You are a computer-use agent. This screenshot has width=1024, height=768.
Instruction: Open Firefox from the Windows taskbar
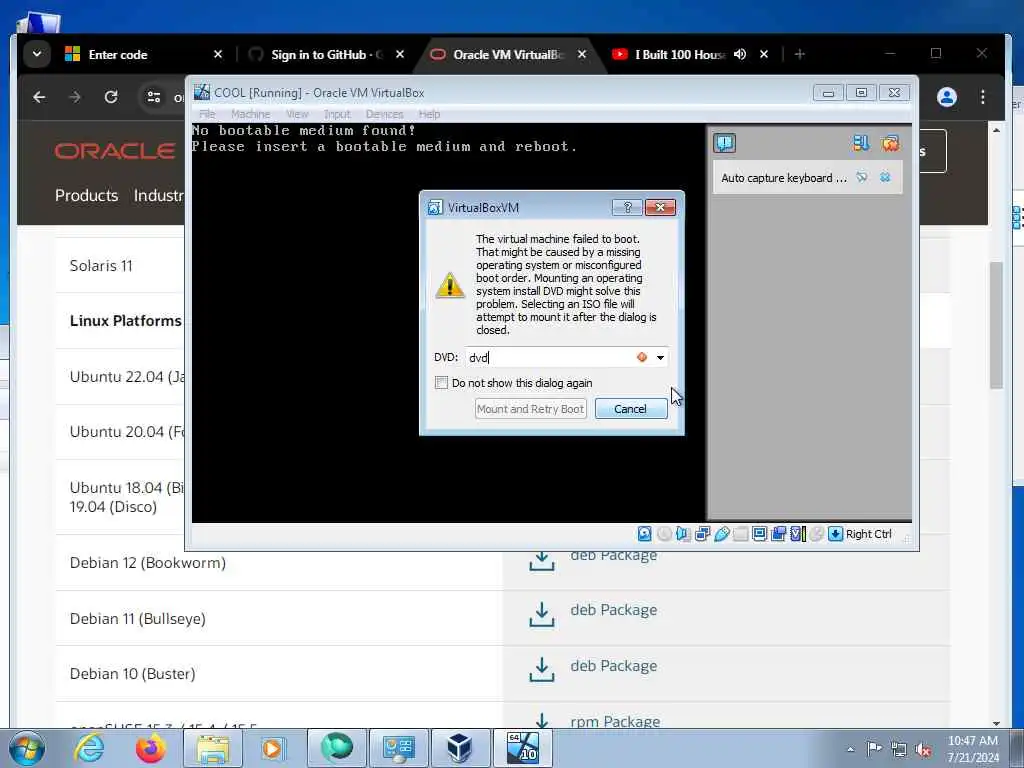[x=151, y=748]
